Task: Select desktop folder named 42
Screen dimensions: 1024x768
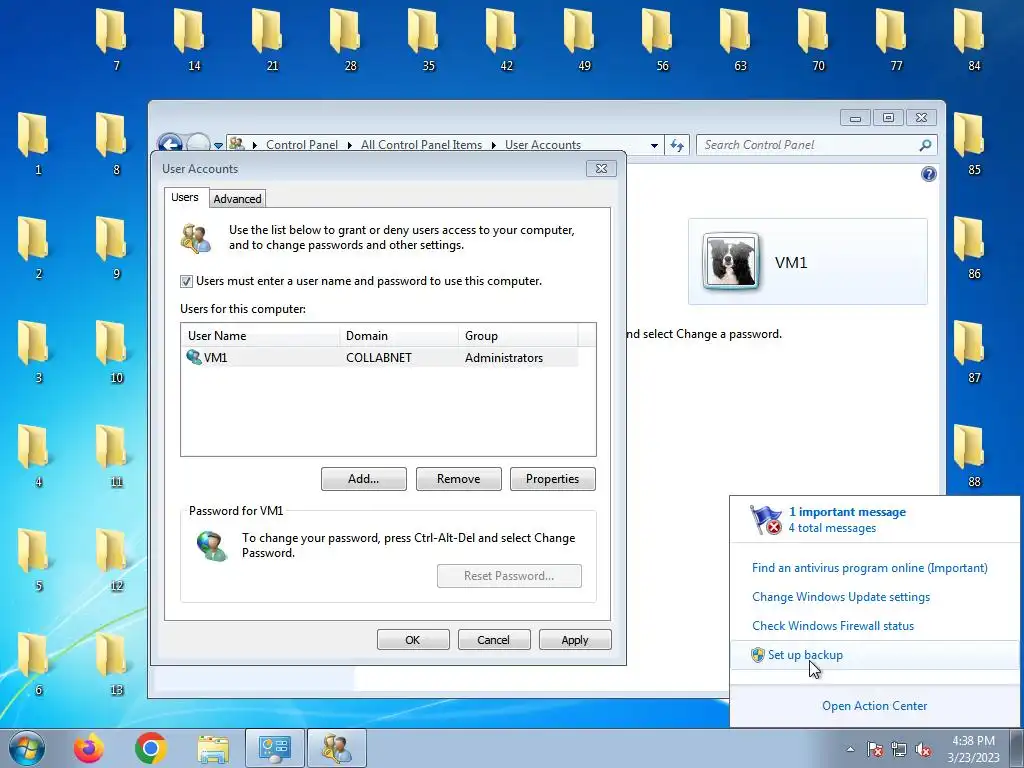Action: [x=503, y=39]
